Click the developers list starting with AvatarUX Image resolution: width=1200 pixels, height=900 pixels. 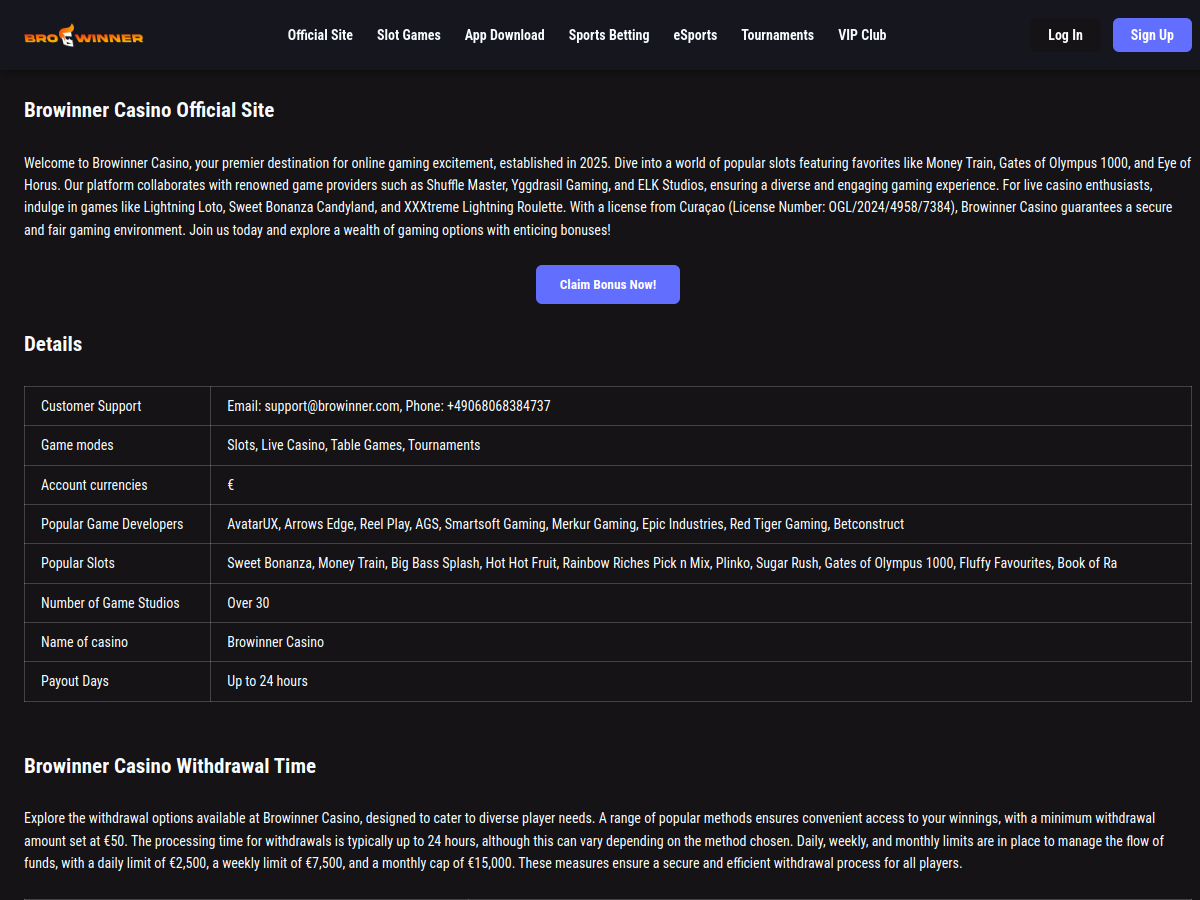[566, 524]
